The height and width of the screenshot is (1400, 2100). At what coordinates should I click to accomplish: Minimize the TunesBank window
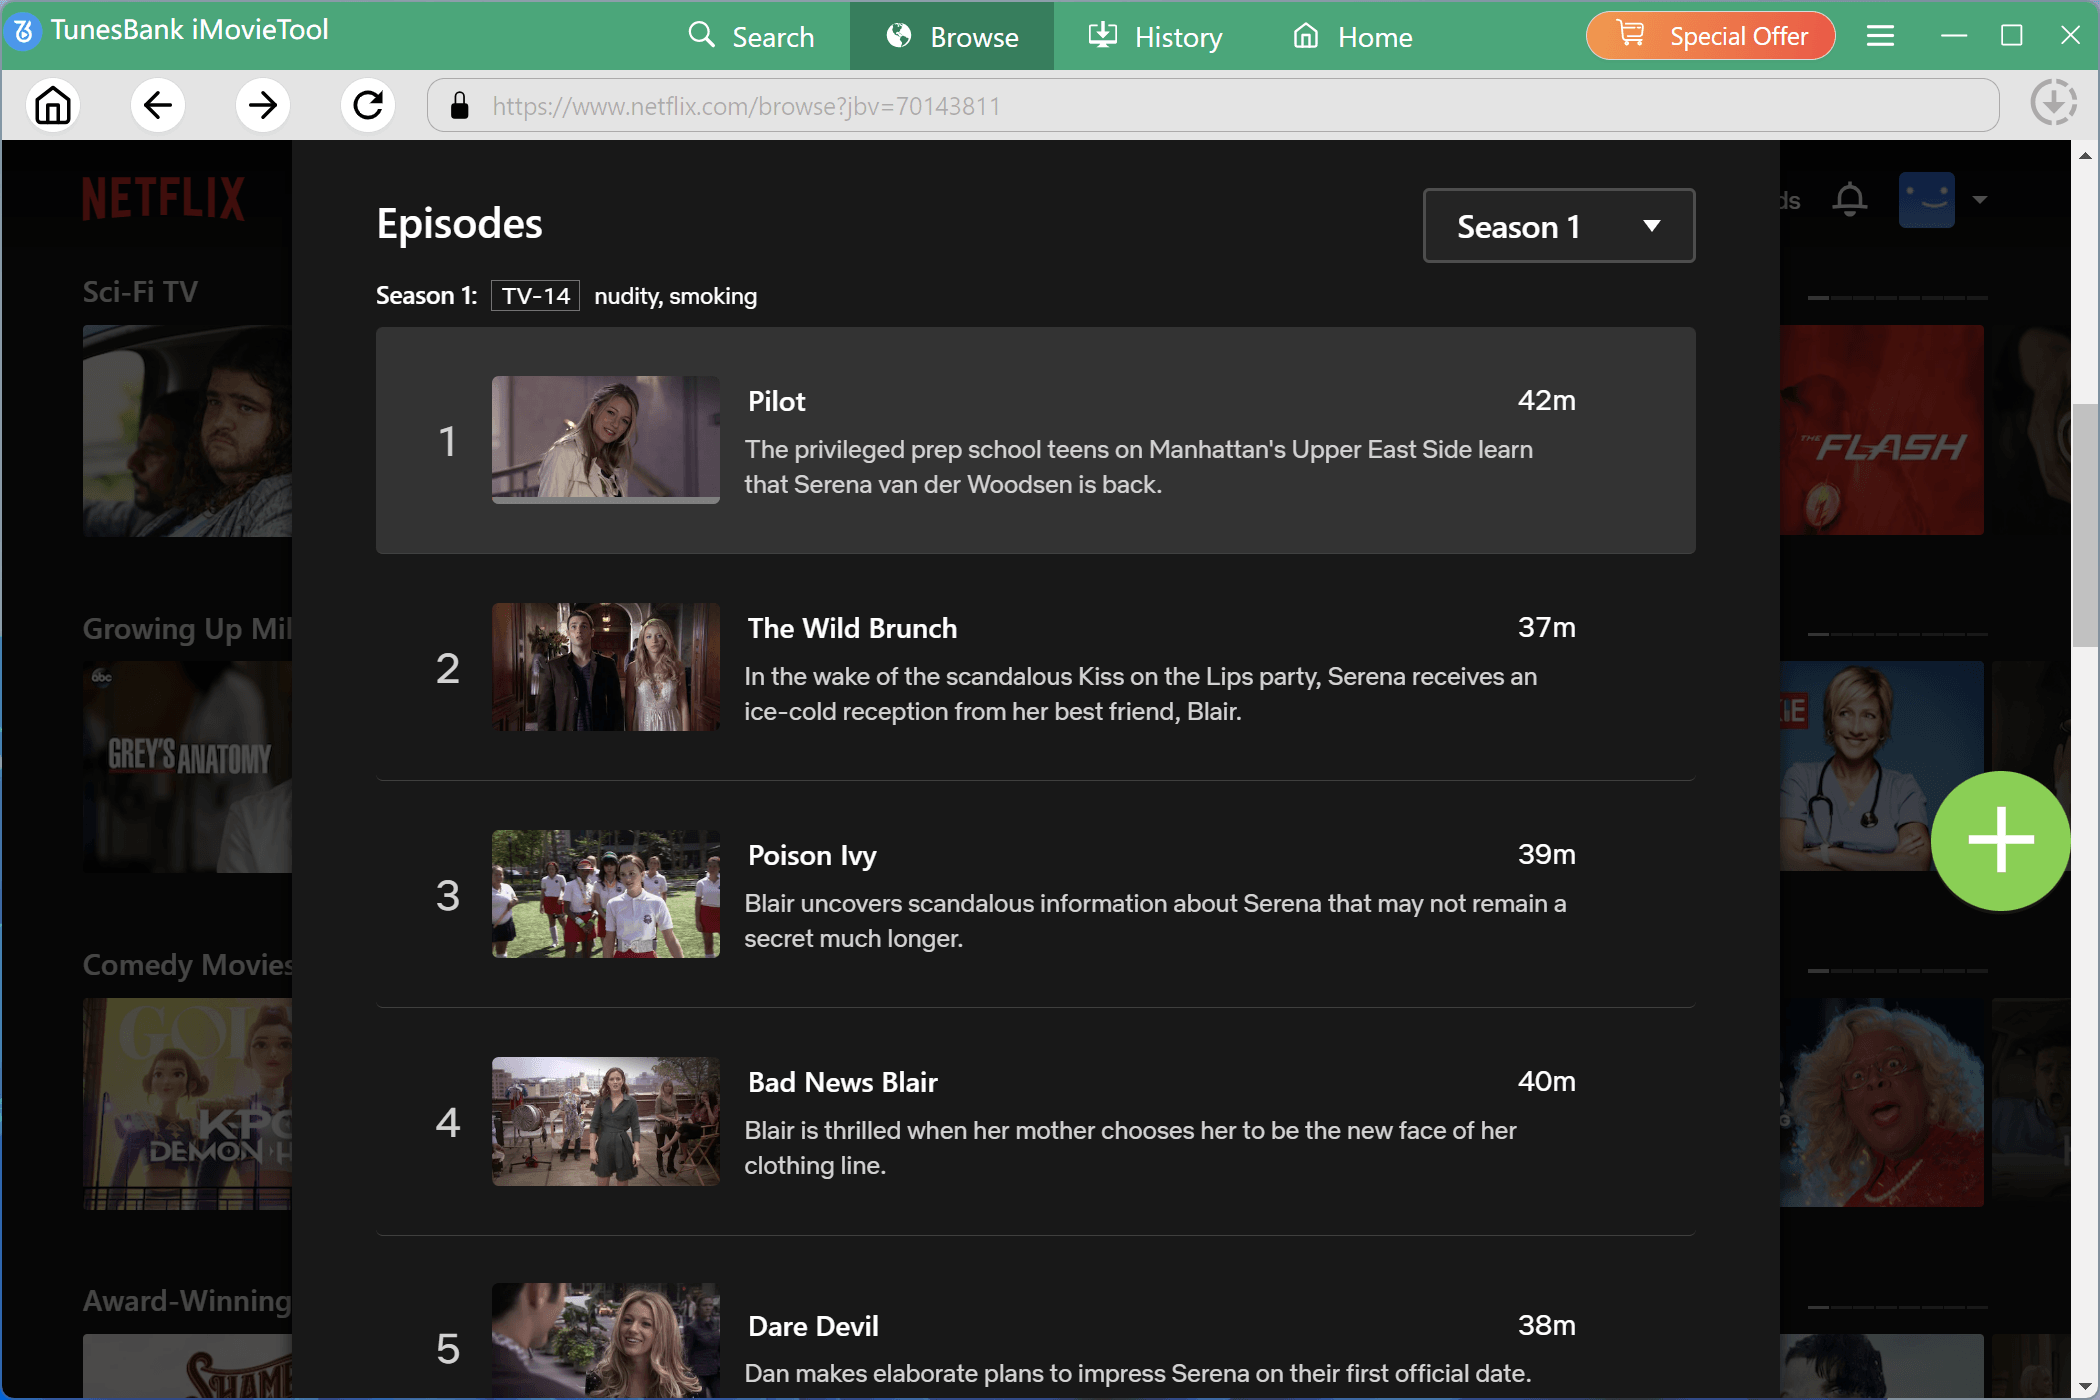1953,36
